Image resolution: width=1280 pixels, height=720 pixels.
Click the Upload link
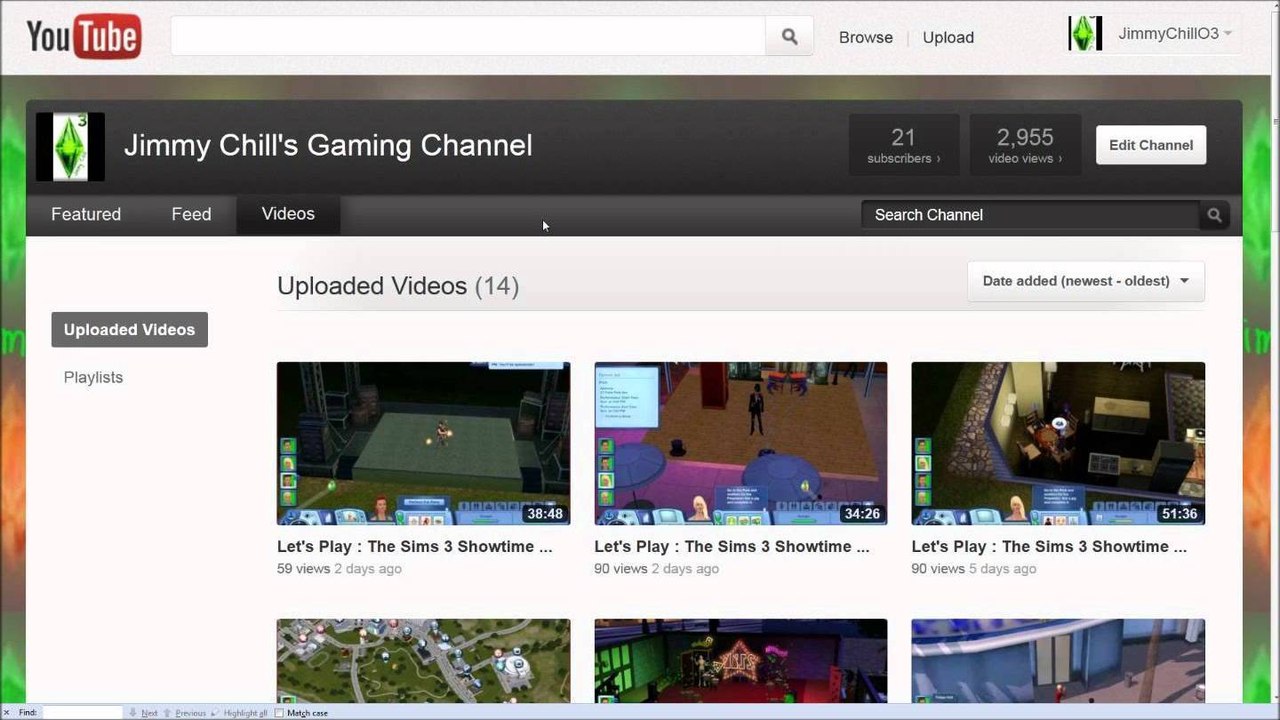coord(948,37)
